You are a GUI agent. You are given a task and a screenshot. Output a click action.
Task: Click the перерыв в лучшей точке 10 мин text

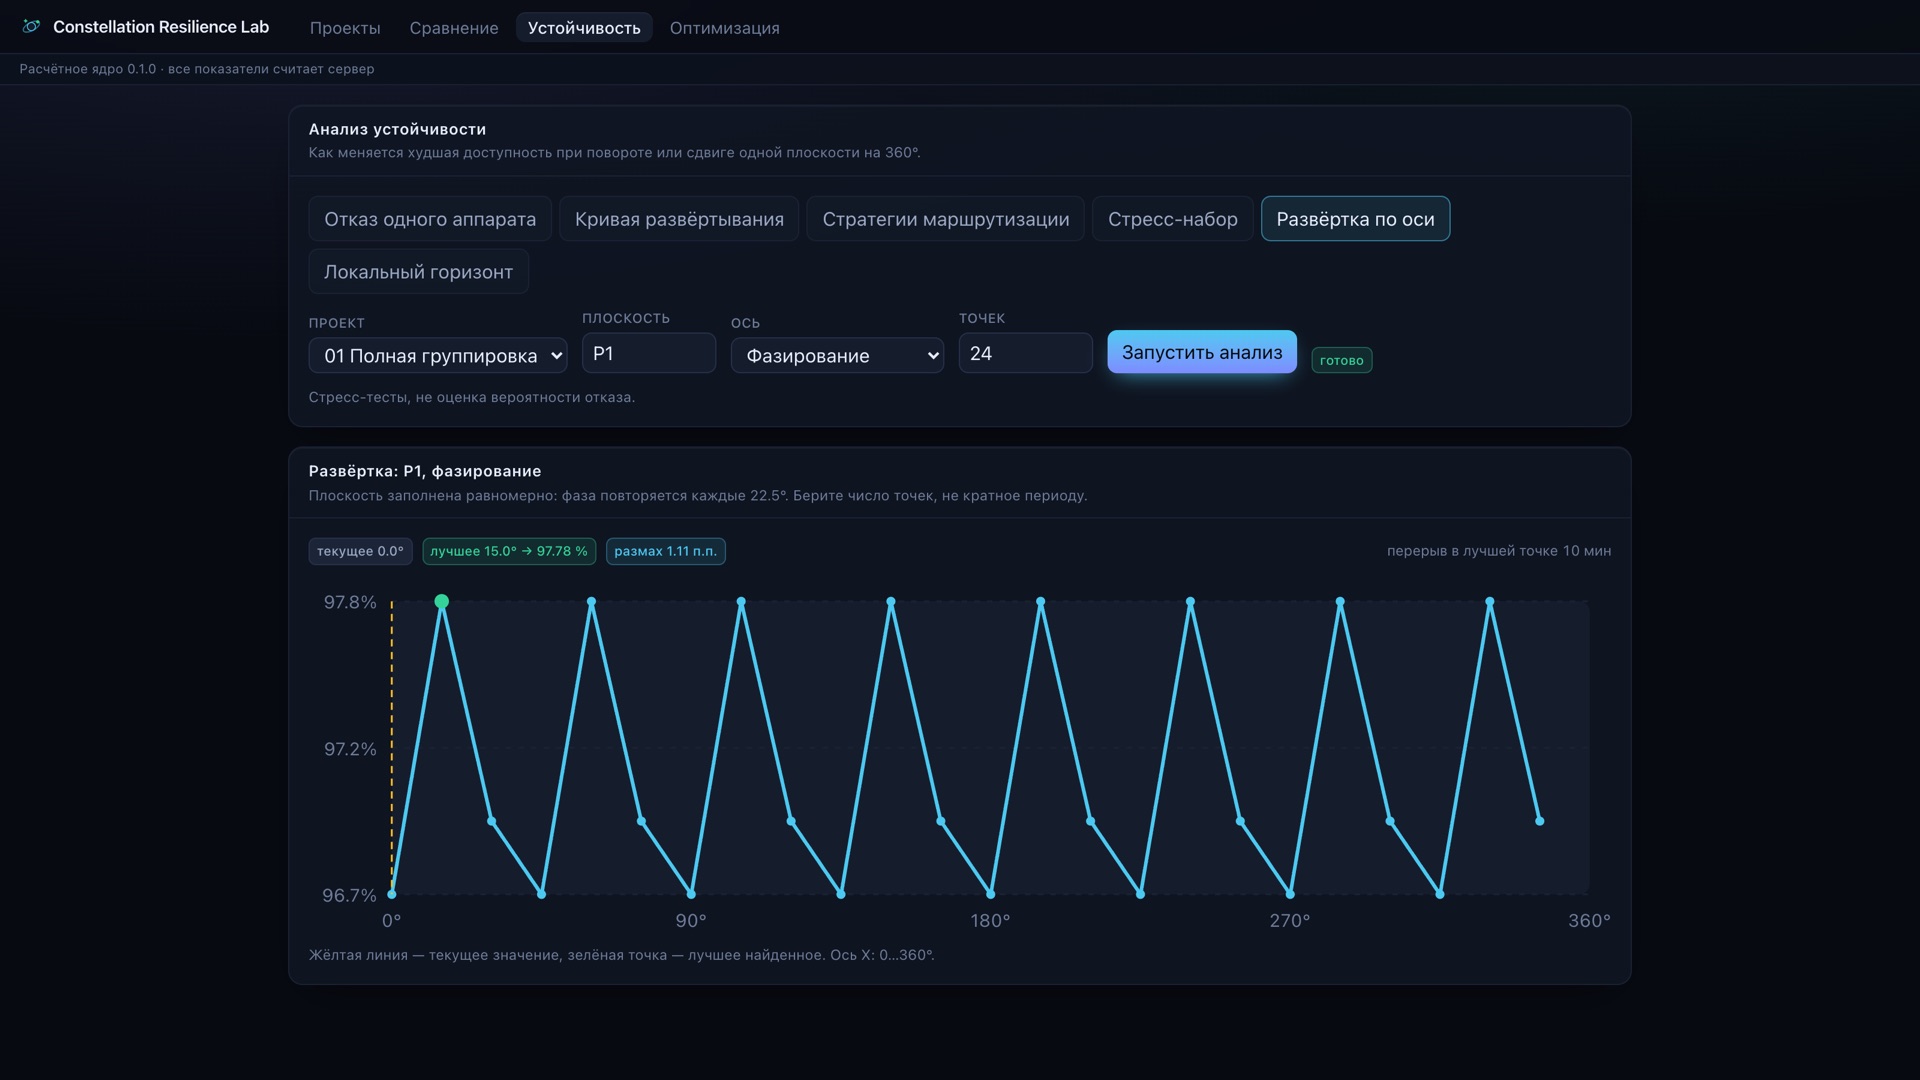pos(1499,551)
